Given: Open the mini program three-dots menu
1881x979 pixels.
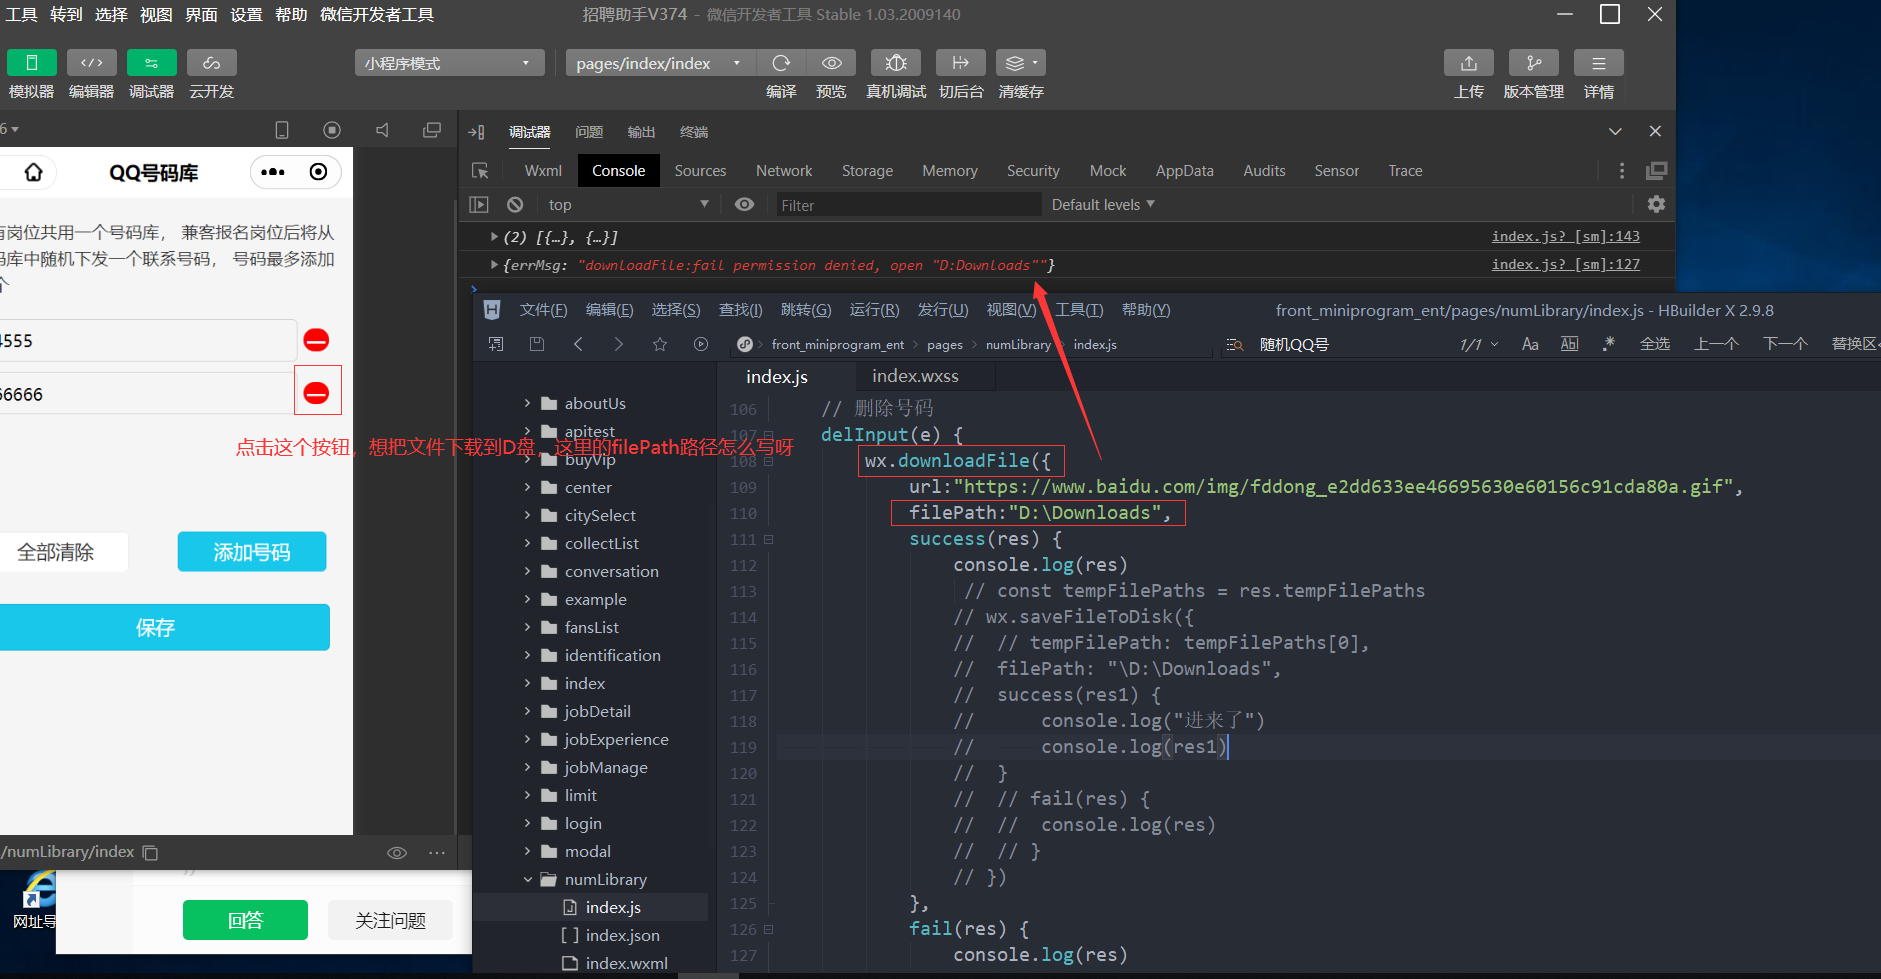Looking at the screenshot, I should [x=273, y=172].
